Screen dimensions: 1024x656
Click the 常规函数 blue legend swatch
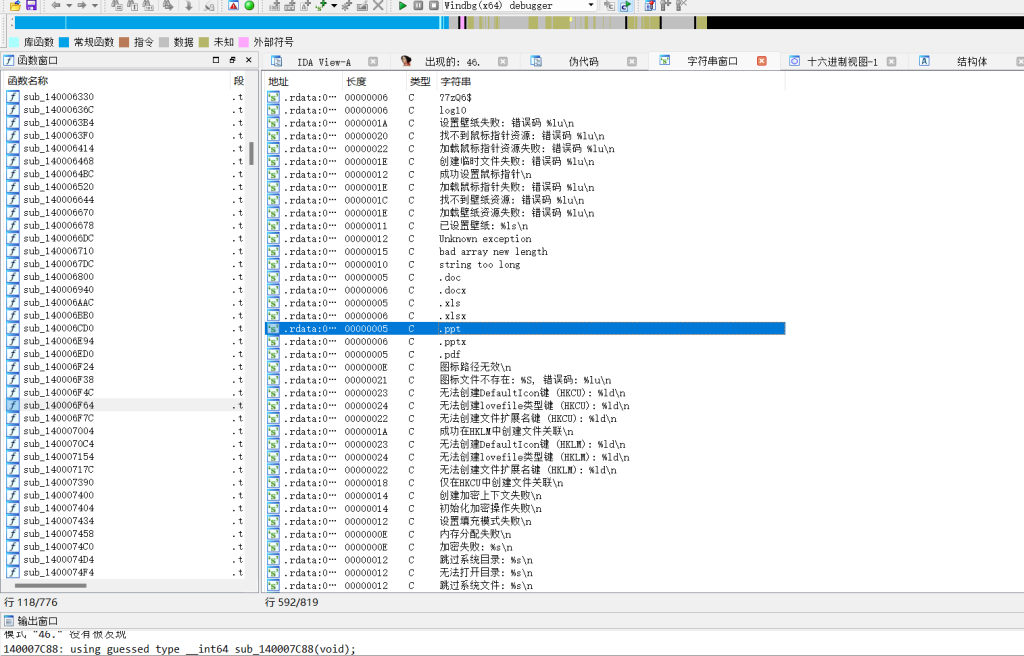point(64,42)
